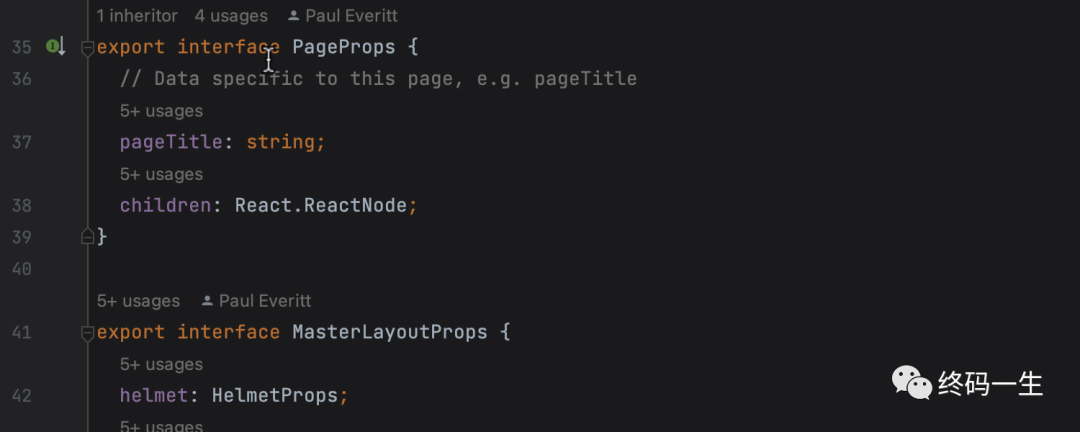Click line number 40 in the gutter
The width and height of the screenshot is (1080, 432).
(21, 269)
